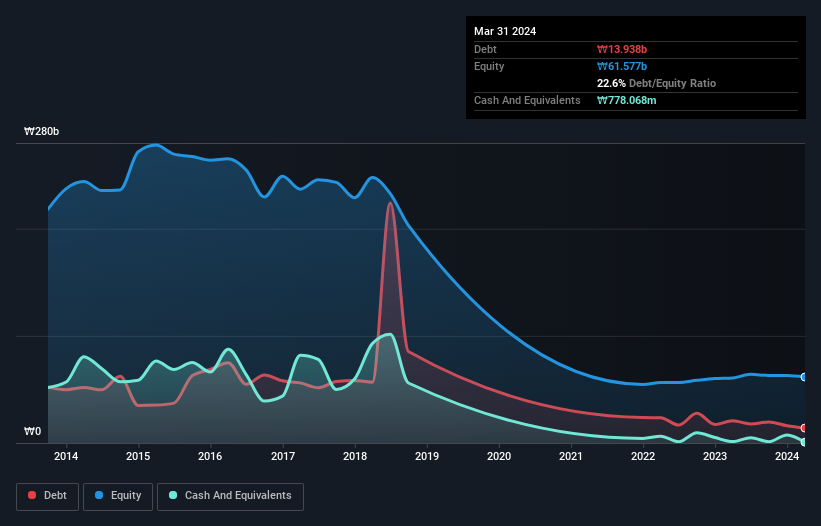Click the teal Cash endpoint marker for 2024

coord(804,442)
